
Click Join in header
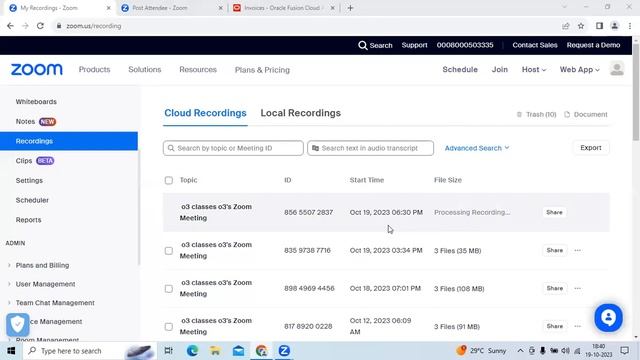click(500, 69)
